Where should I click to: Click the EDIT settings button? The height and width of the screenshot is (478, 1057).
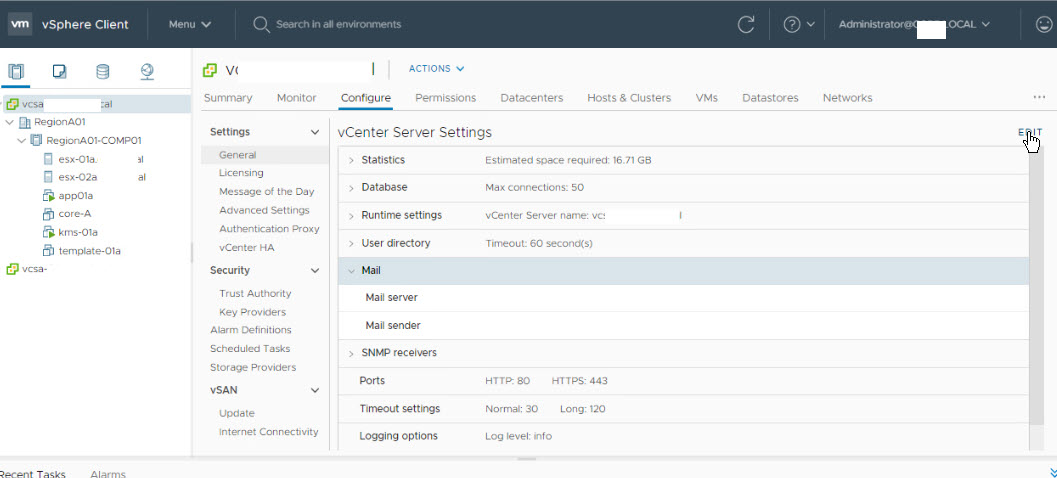pyautogui.click(x=1029, y=133)
